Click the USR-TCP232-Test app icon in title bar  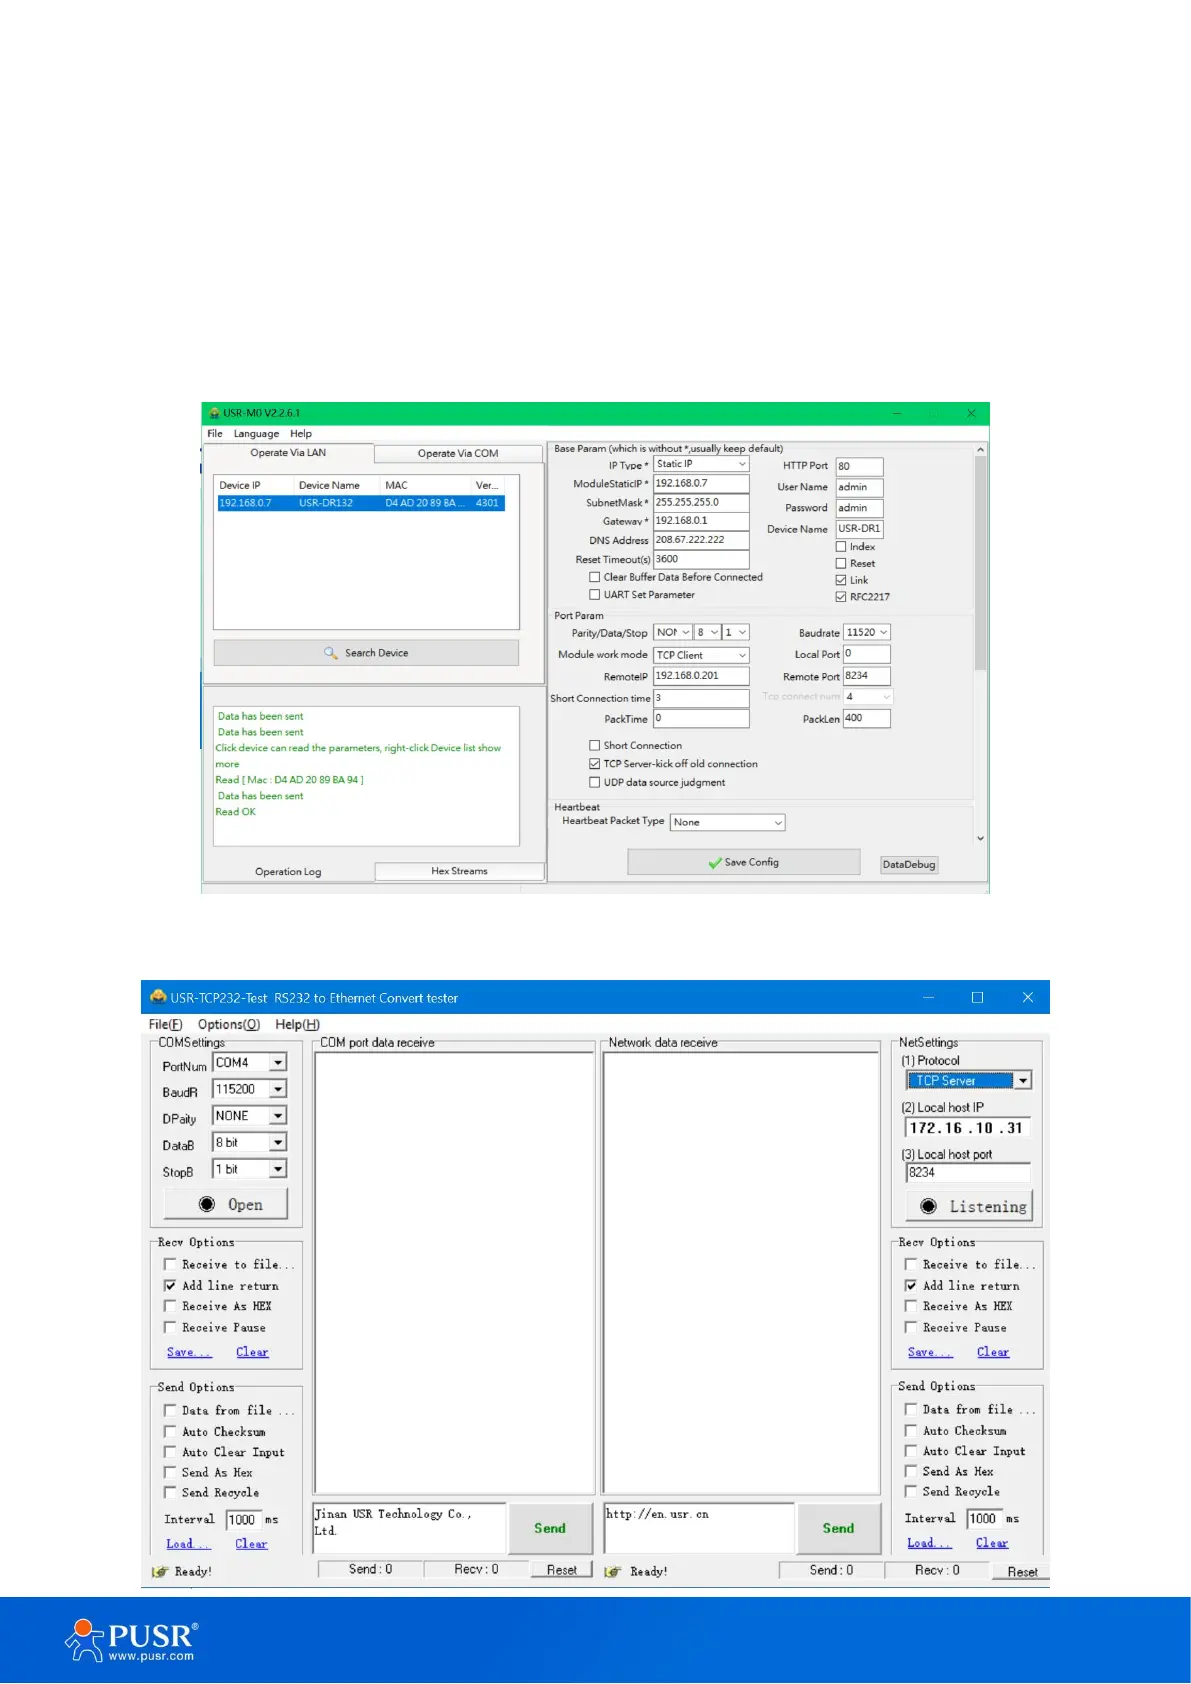click(x=158, y=997)
